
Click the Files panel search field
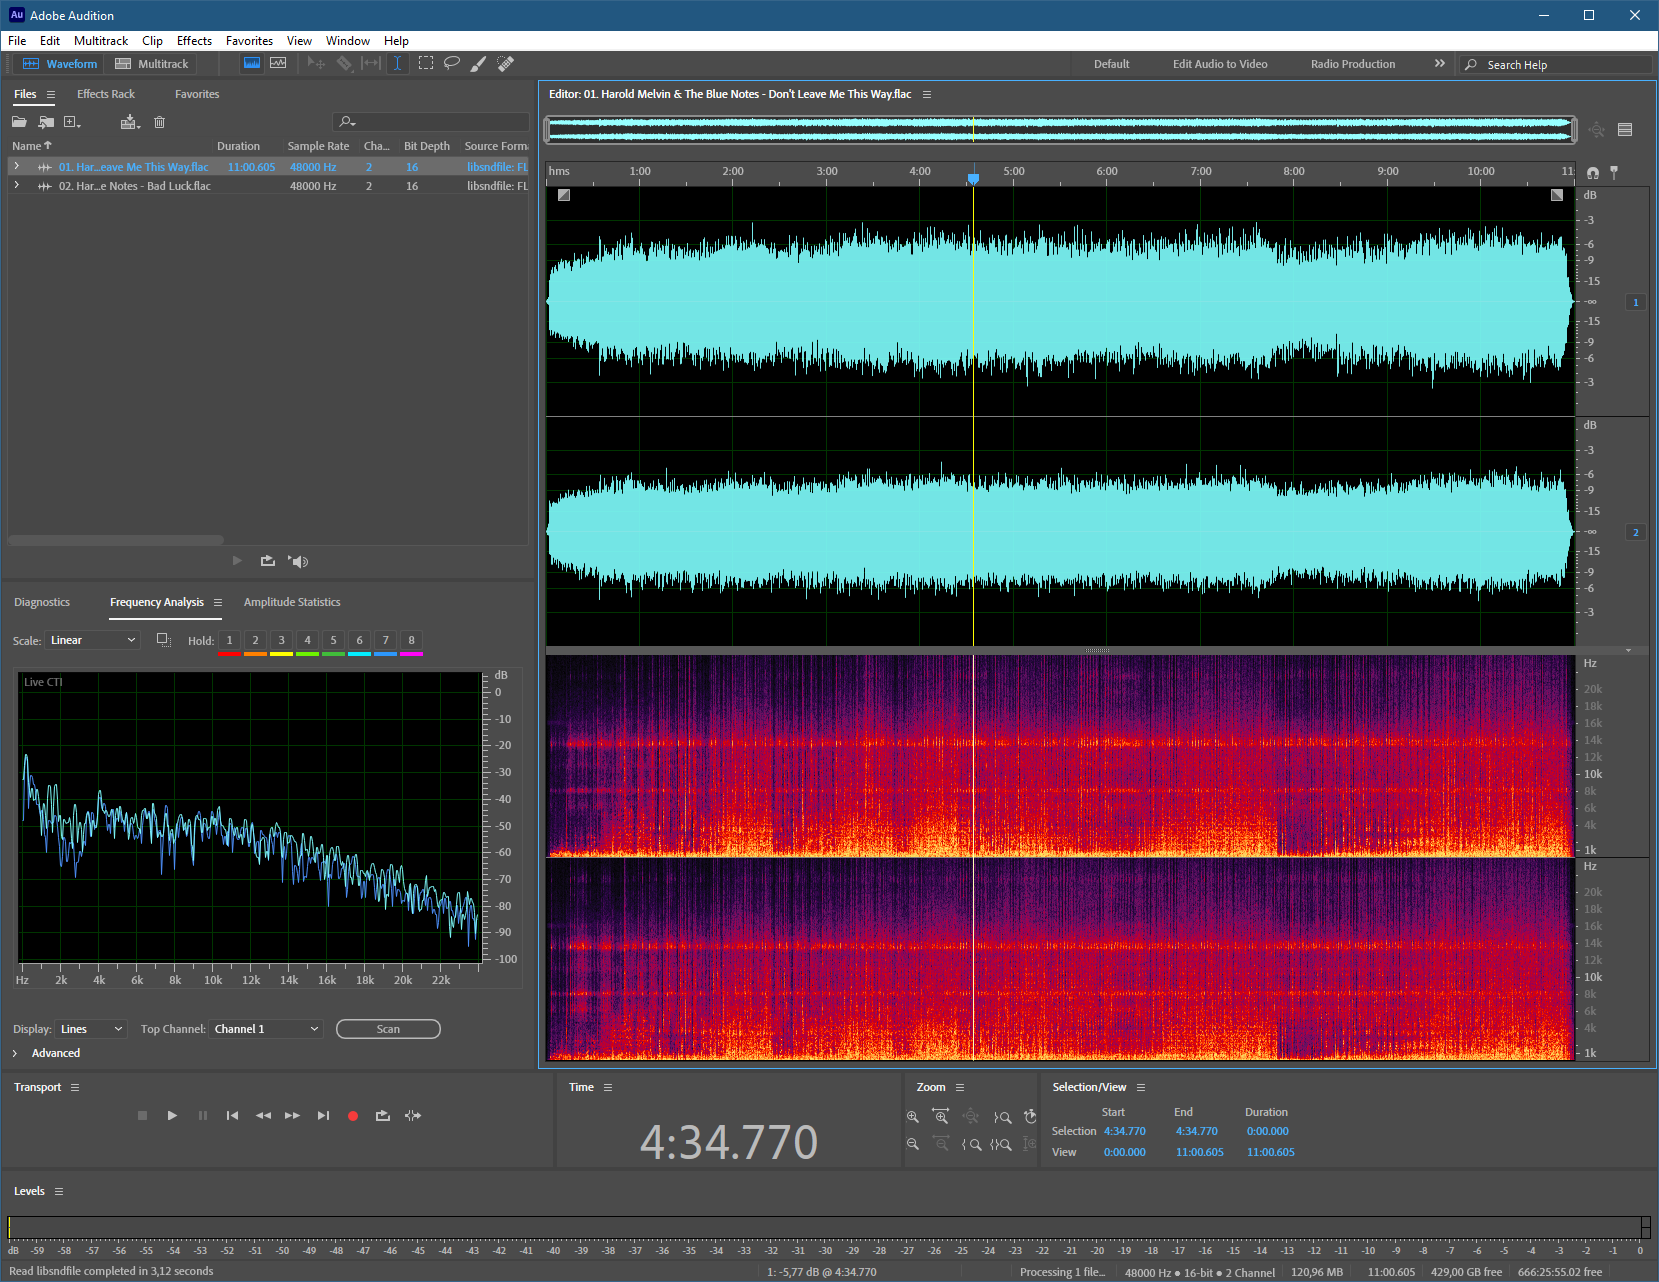click(x=431, y=122)
